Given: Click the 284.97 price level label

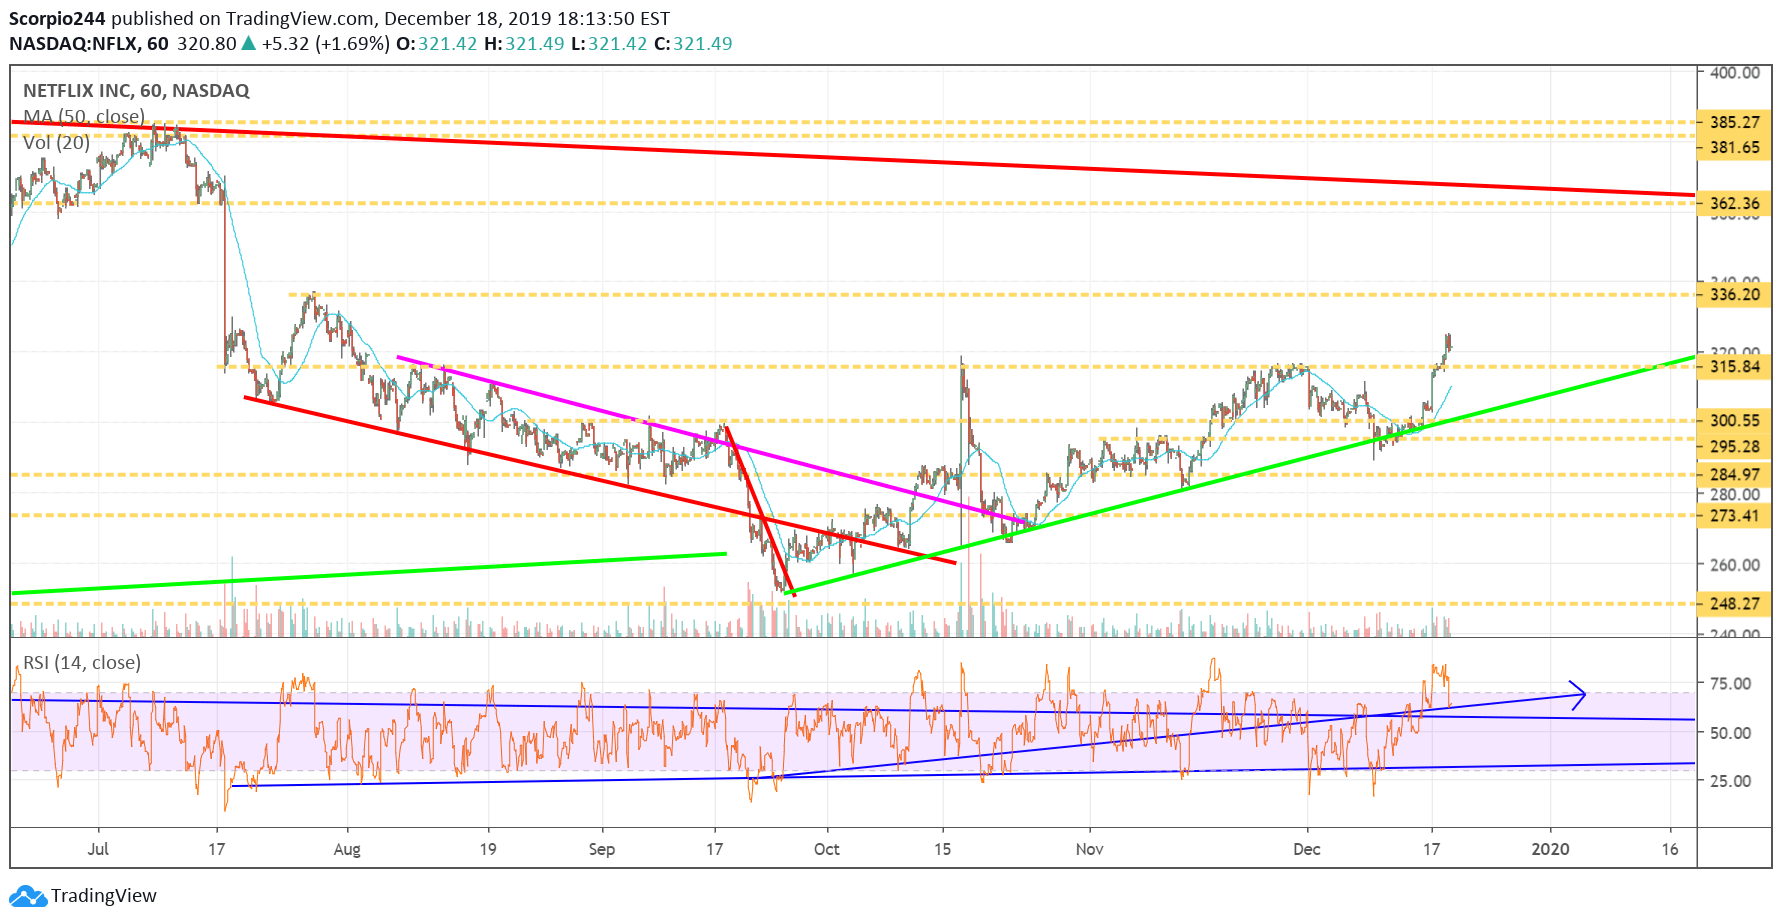Looking at the screenshot, I should (x=1734, y=474).
